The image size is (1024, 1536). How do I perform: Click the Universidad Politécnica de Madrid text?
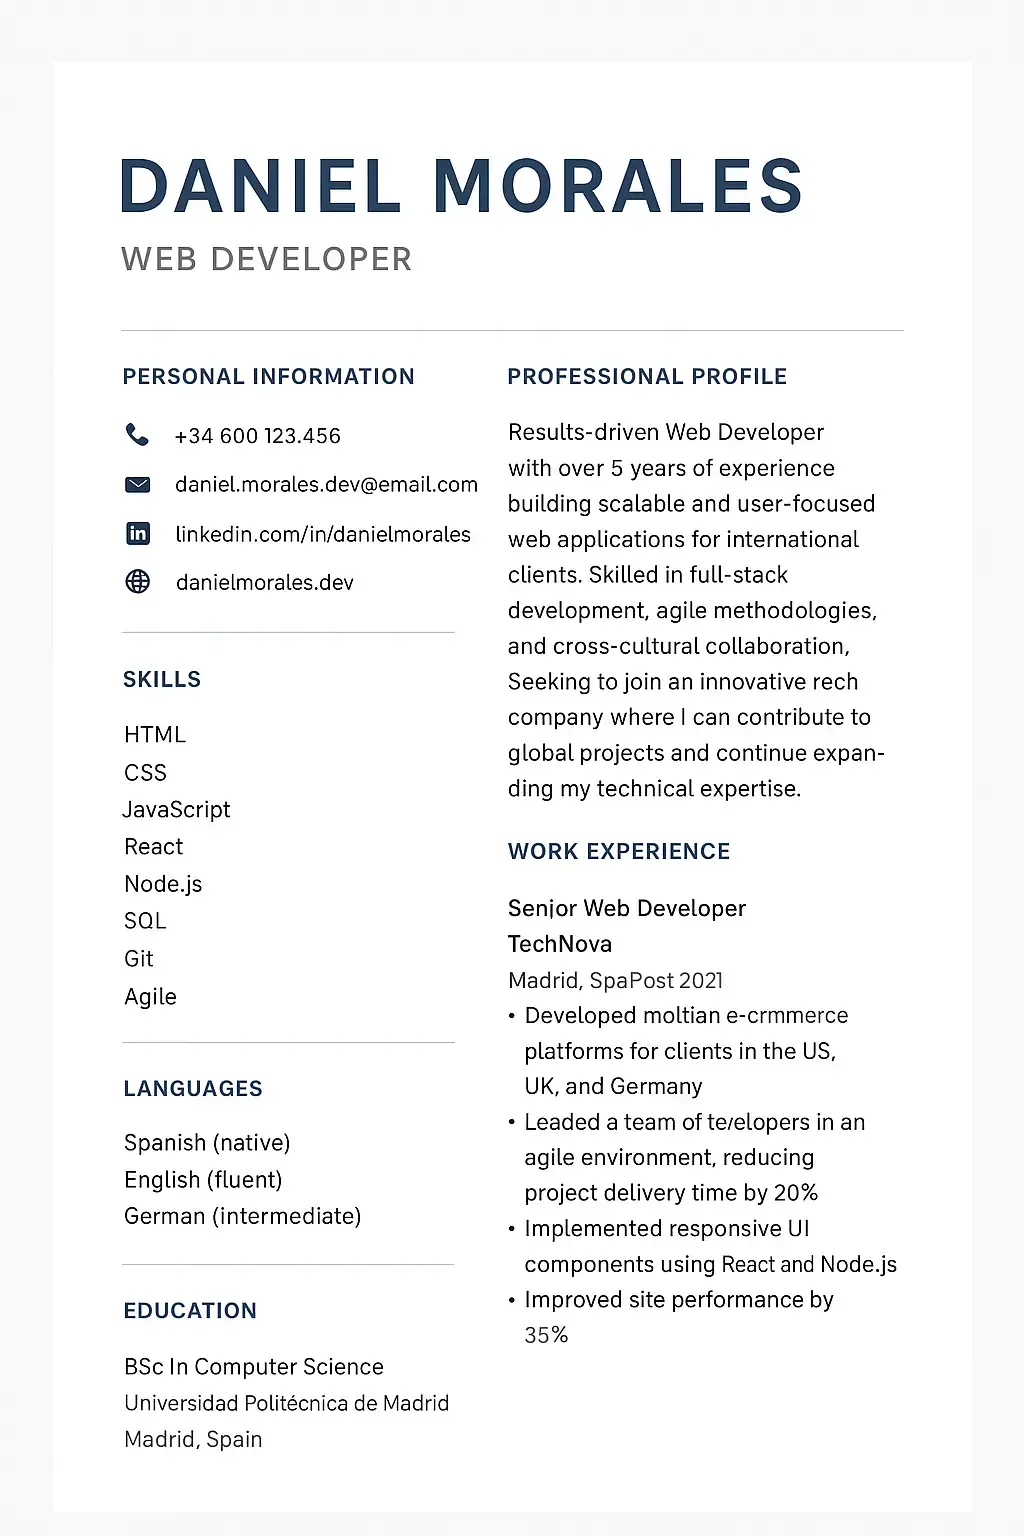tap(286, 1403)
